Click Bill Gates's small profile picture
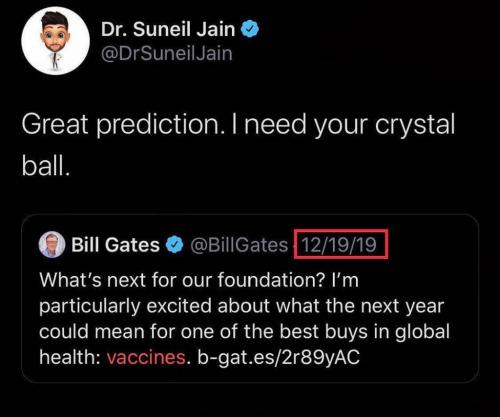The width and height of the screenshot is (500, 417). click(x=52, y=245)
